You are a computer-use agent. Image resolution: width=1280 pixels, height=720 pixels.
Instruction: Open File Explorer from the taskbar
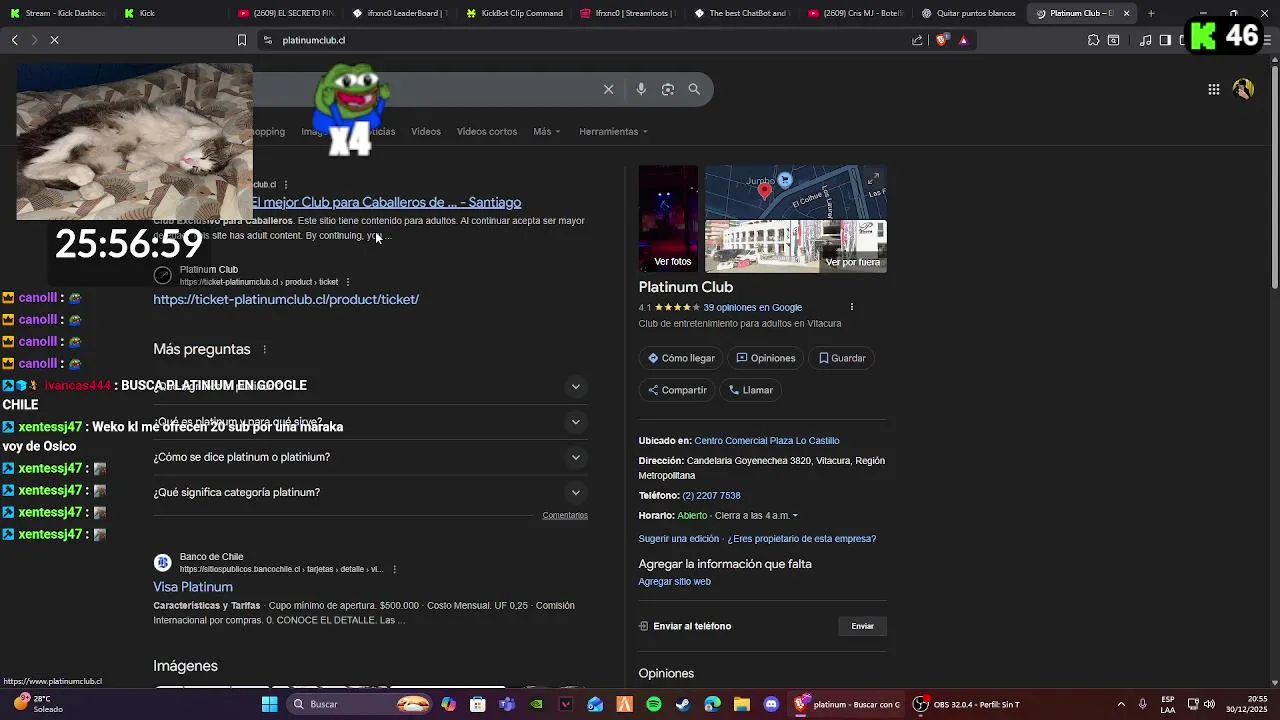click(742, 704)
